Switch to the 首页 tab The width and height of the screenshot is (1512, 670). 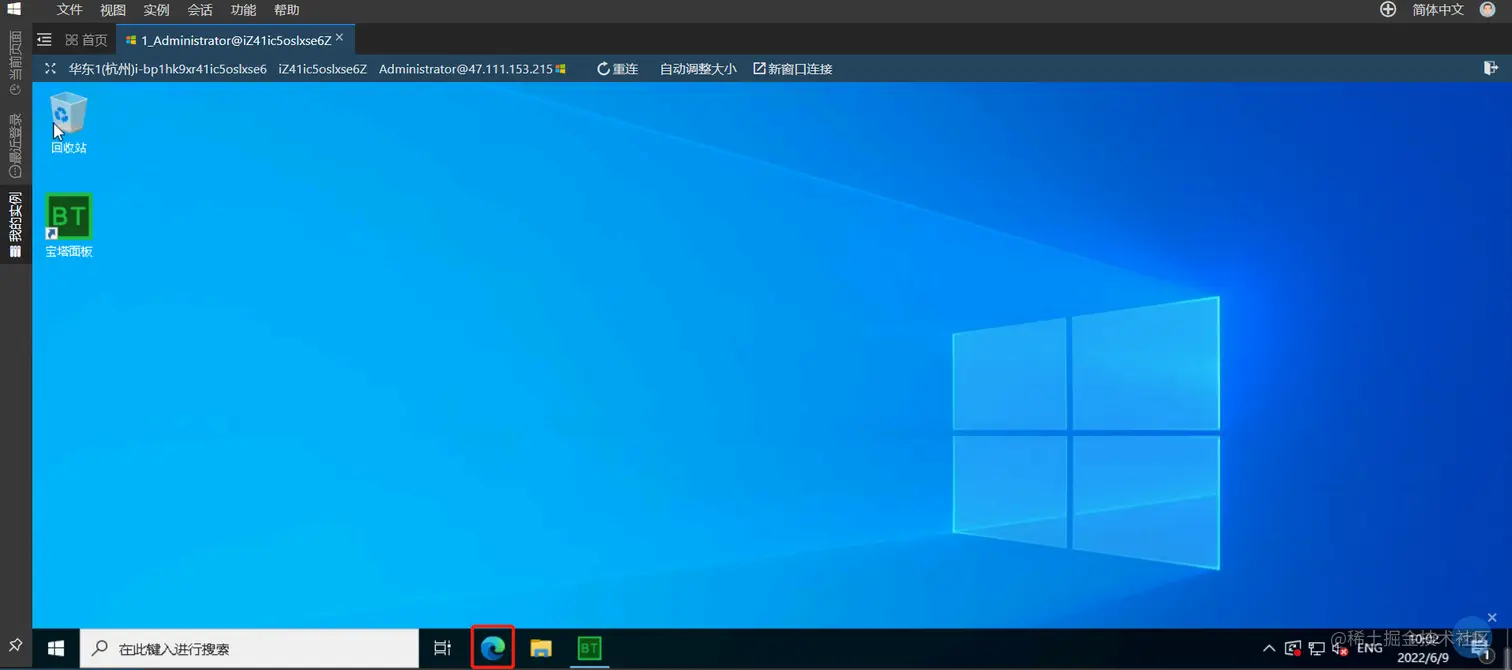point(87,40)
